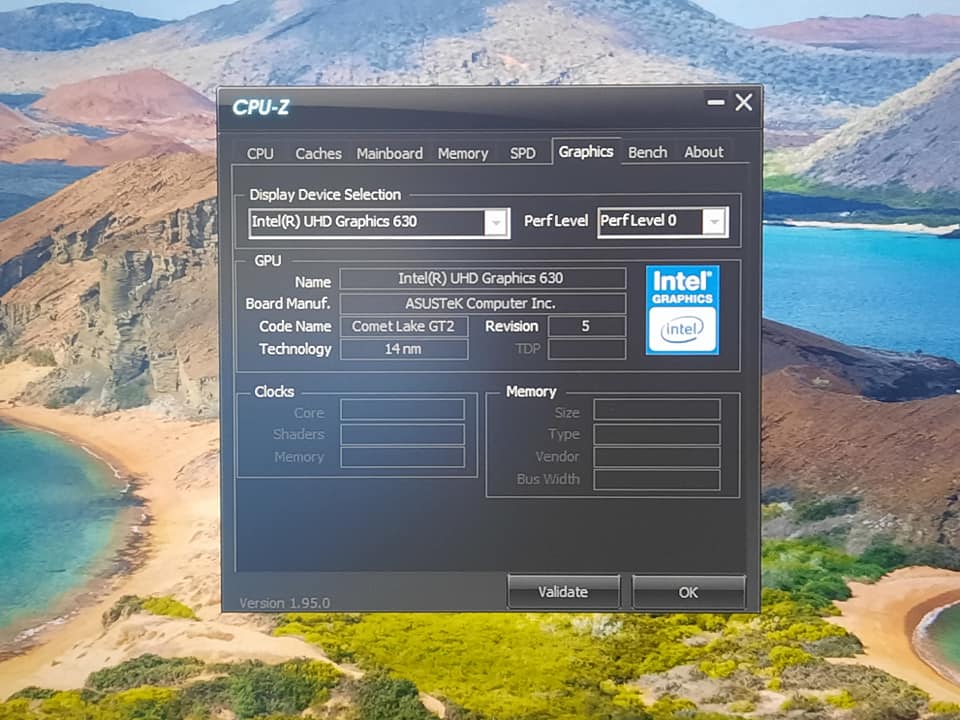Click the CPU-Z title text
This screenshot has width=960, height=720.
261,107
